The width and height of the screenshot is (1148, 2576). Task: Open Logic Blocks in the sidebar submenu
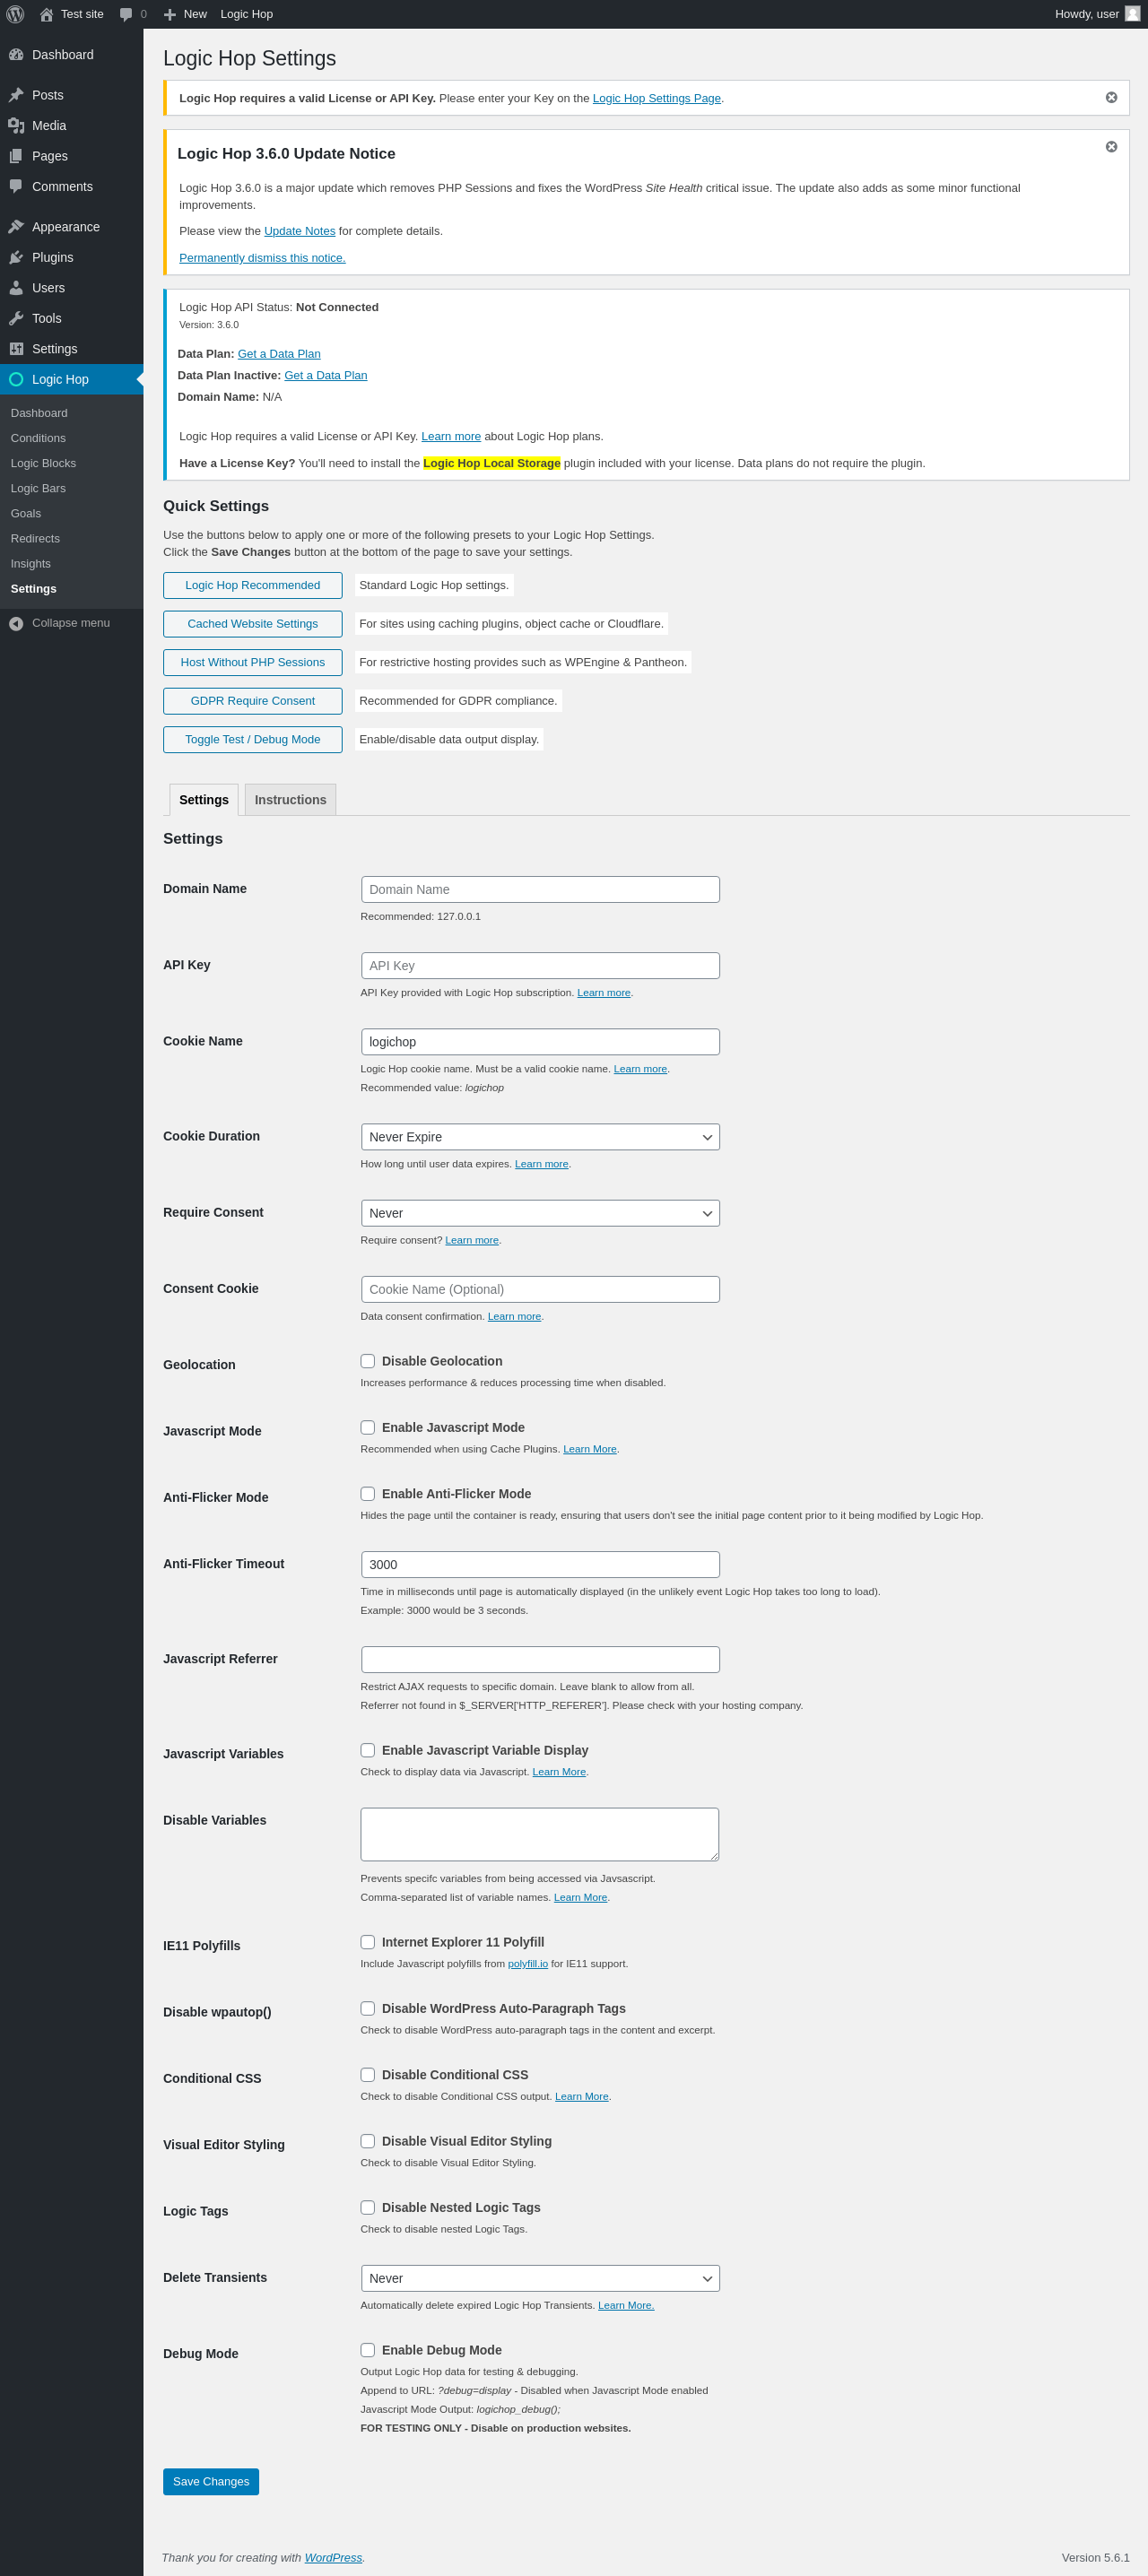pos(43,463)
